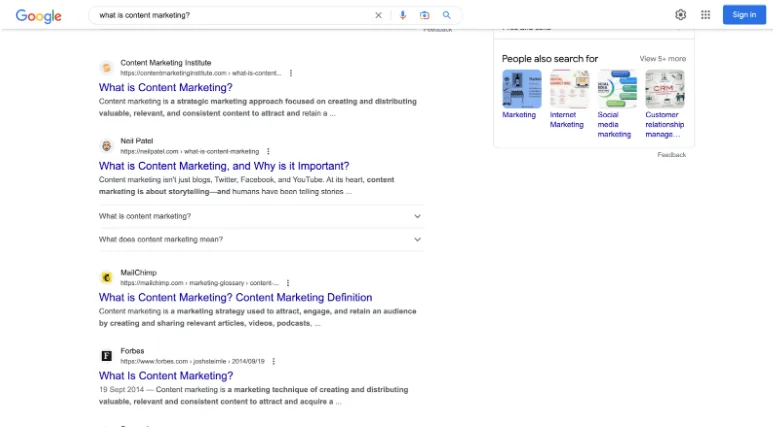
Task: Click the Content Marketing Institute site name
Action: pyautogui.click(x=166, y=63)
